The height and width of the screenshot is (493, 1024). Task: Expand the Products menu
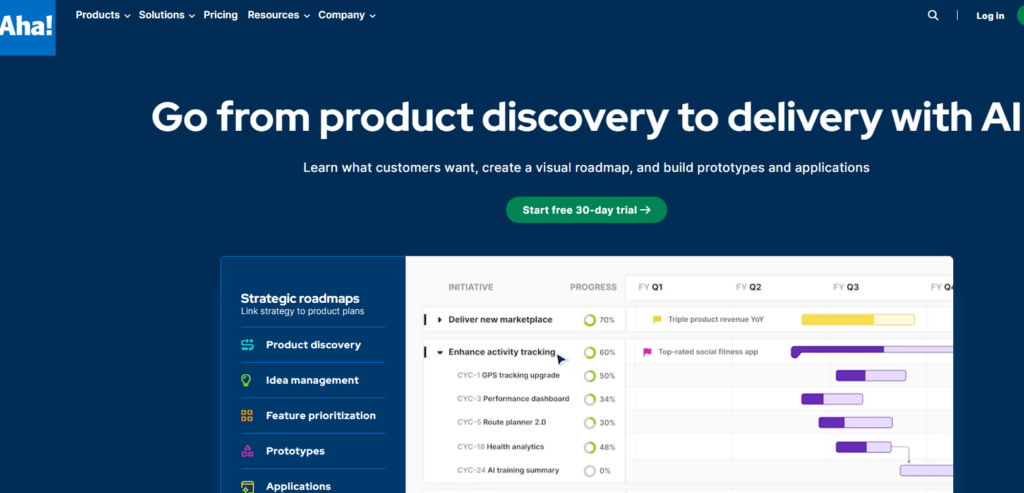coord(103,15)
